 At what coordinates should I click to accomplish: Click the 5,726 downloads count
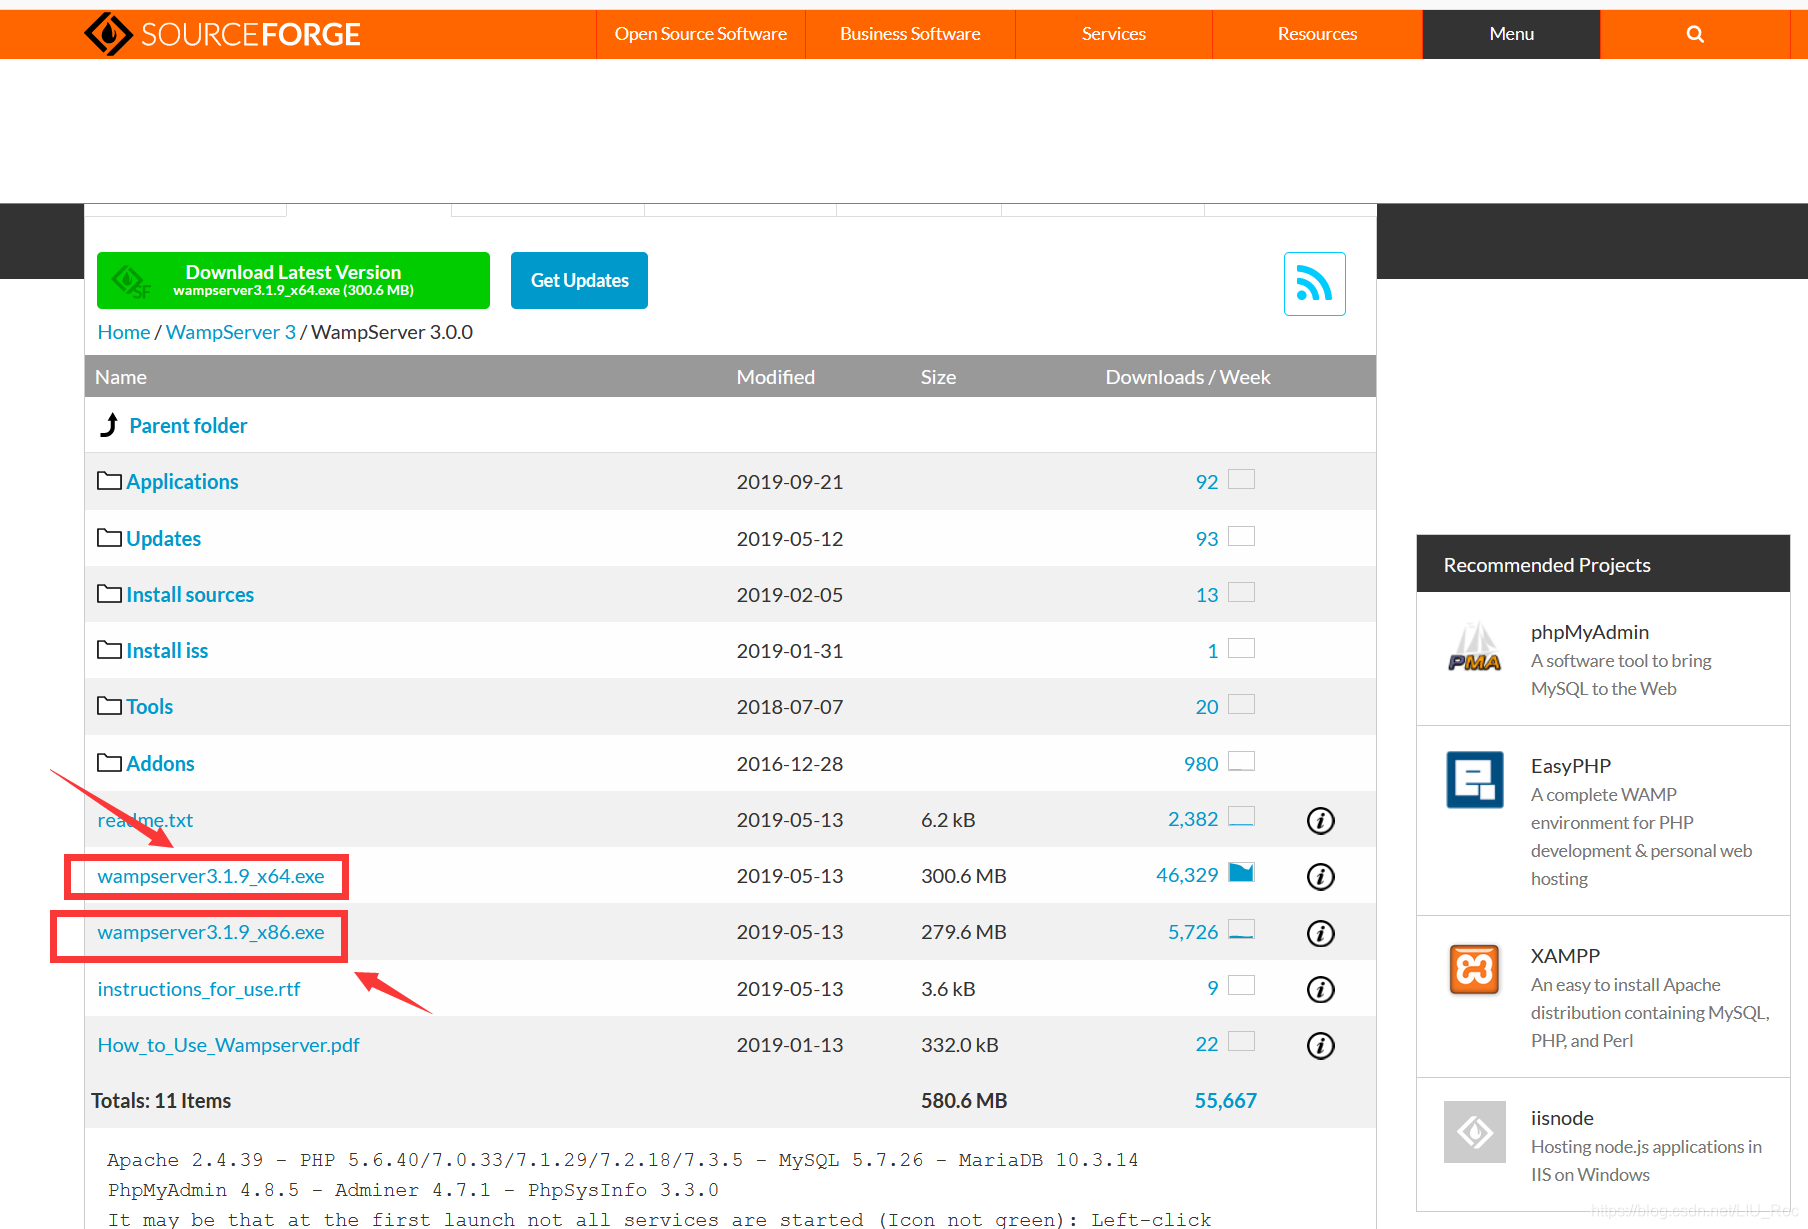tap(1193, 932)
